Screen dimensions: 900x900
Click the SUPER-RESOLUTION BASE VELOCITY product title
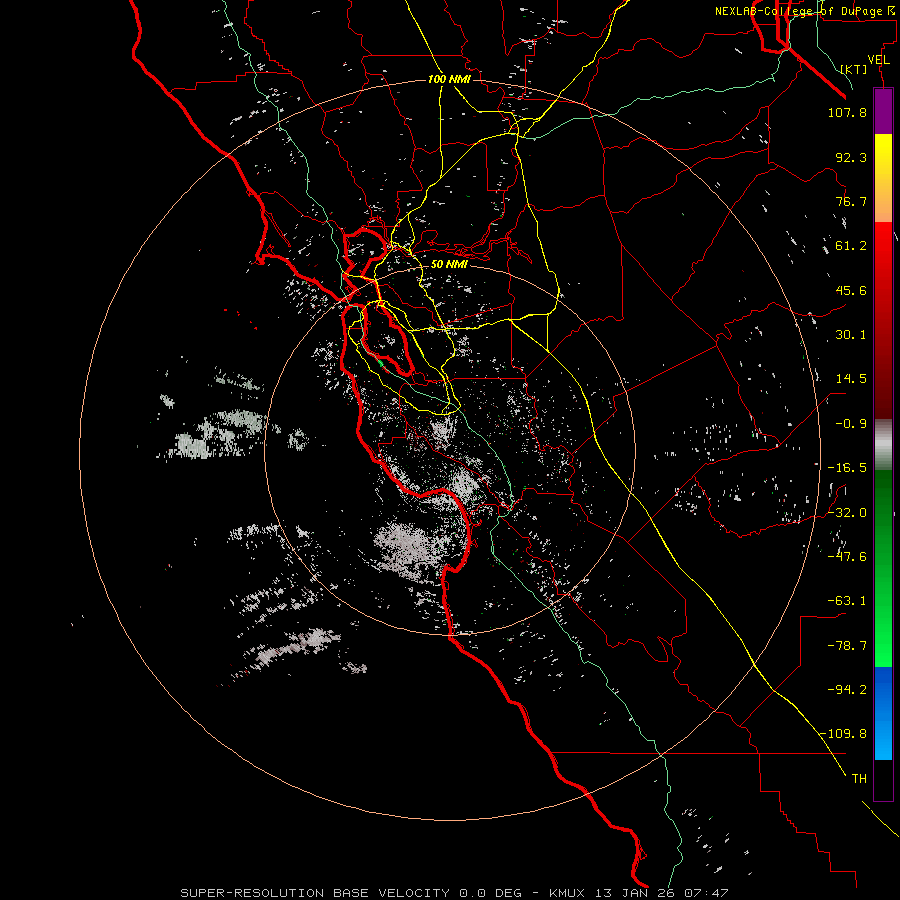tap(315, 893)
